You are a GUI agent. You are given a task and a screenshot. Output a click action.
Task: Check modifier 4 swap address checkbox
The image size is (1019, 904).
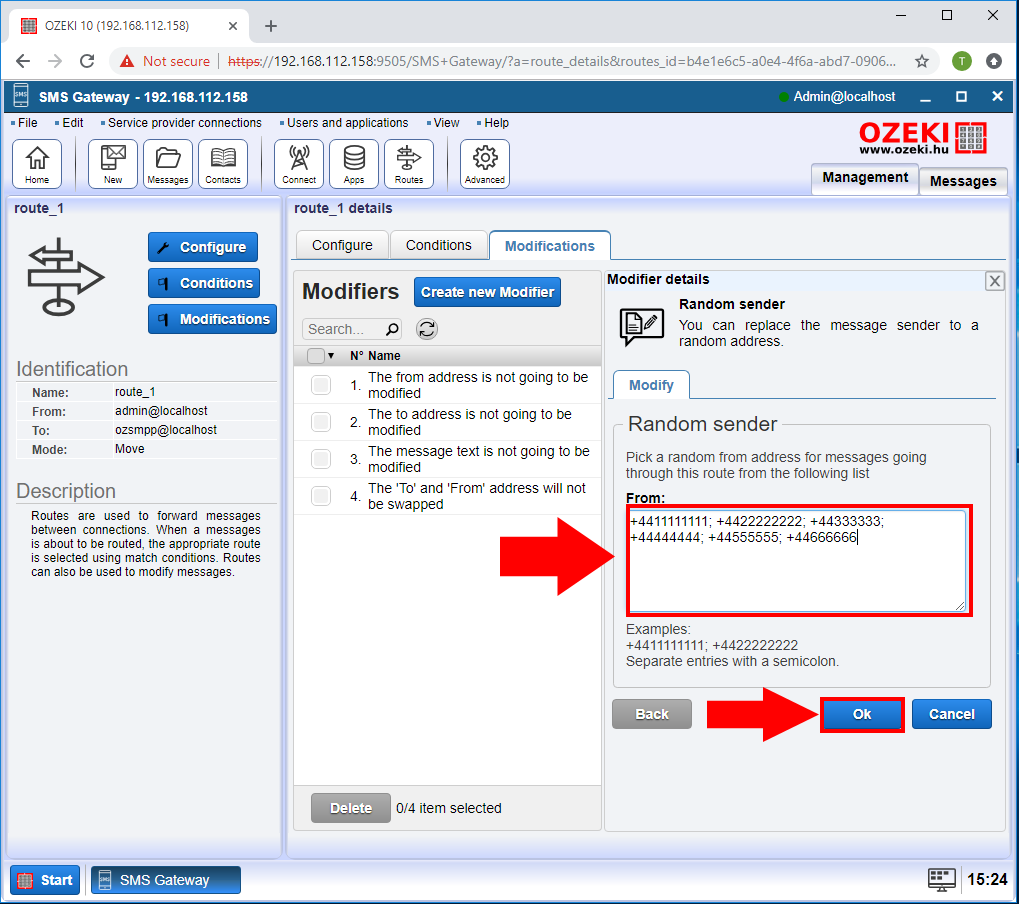320,496
